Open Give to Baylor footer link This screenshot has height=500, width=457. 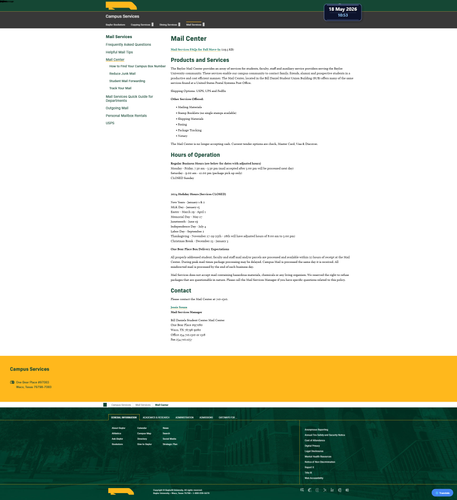(x=144, y=444)
